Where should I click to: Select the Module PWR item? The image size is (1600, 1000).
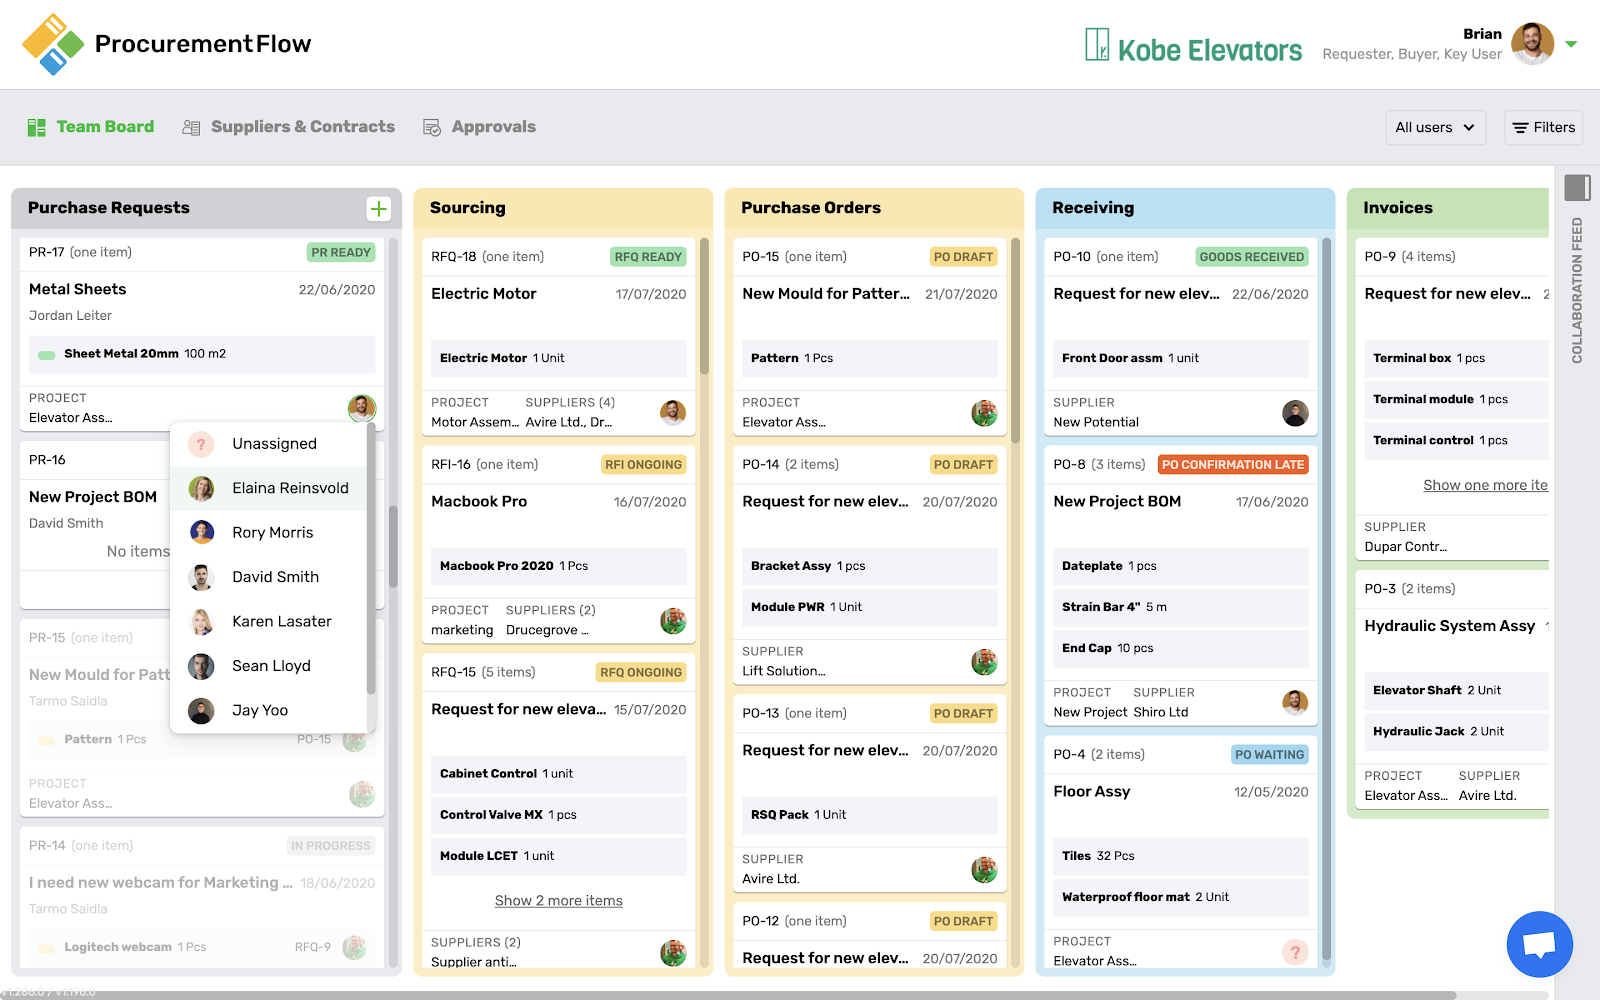[x=870, y=607]
